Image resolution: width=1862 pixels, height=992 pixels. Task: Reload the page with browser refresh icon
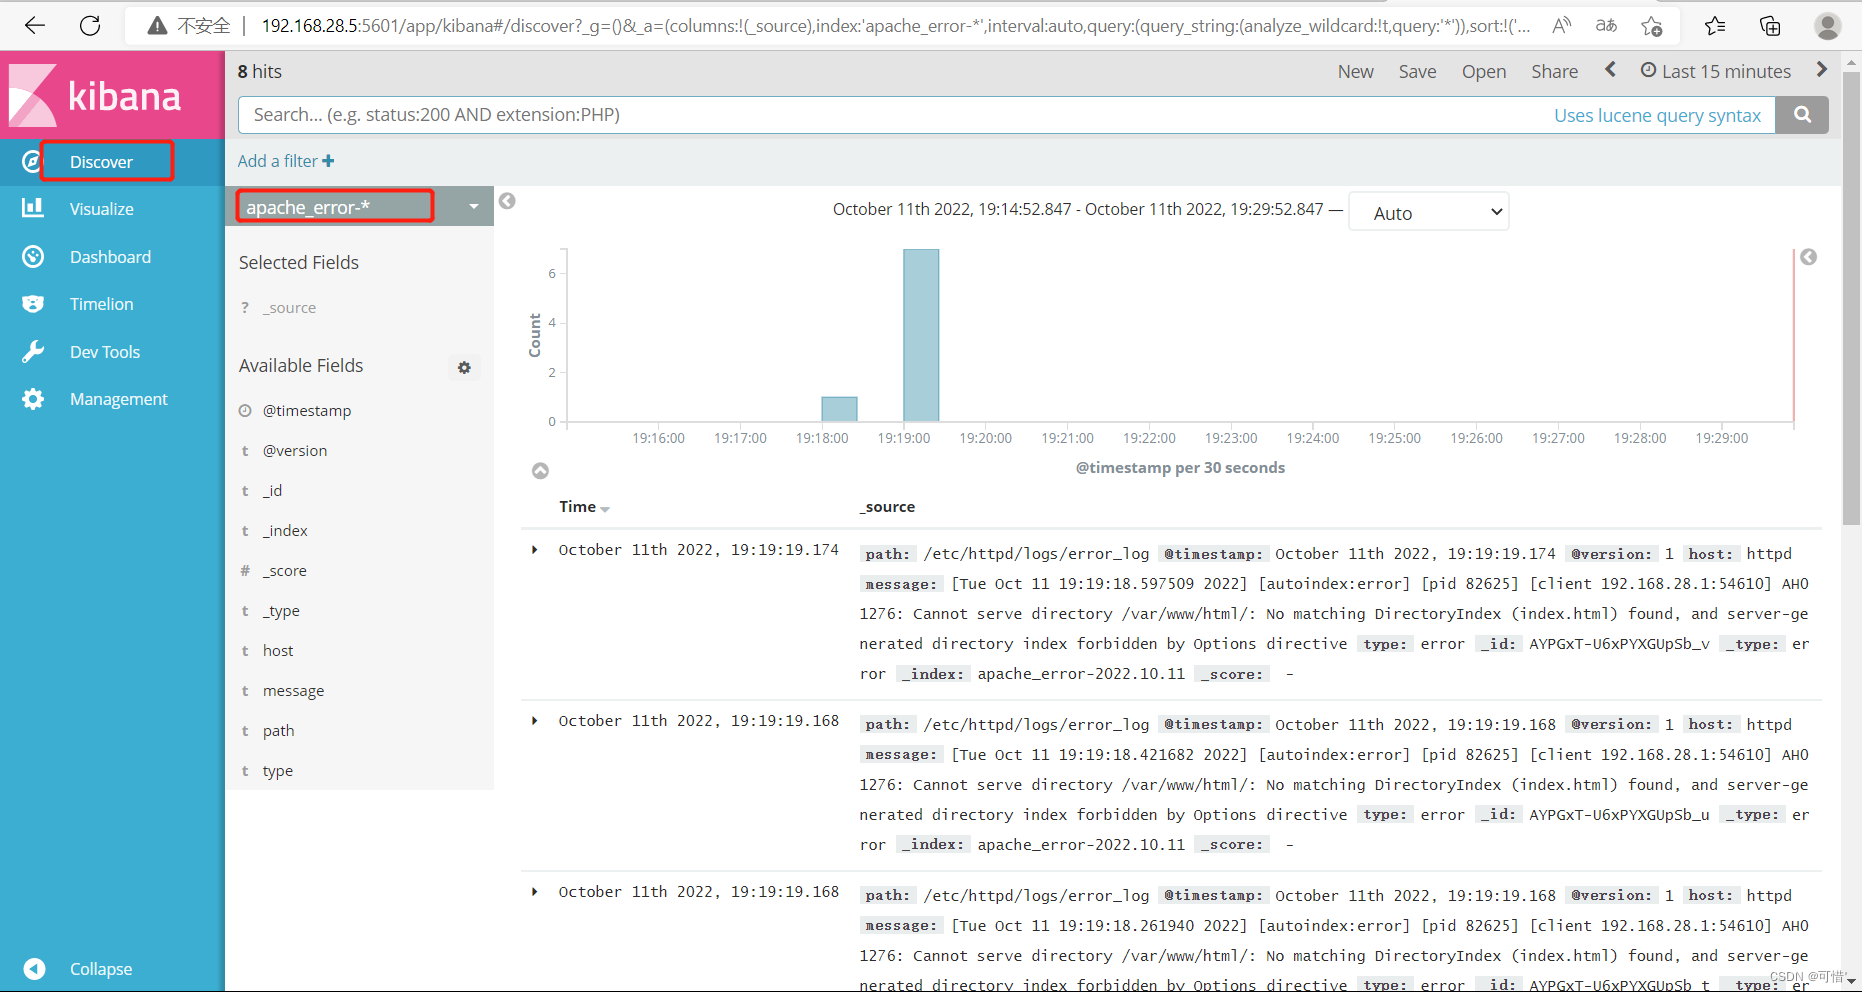point(90,25)
